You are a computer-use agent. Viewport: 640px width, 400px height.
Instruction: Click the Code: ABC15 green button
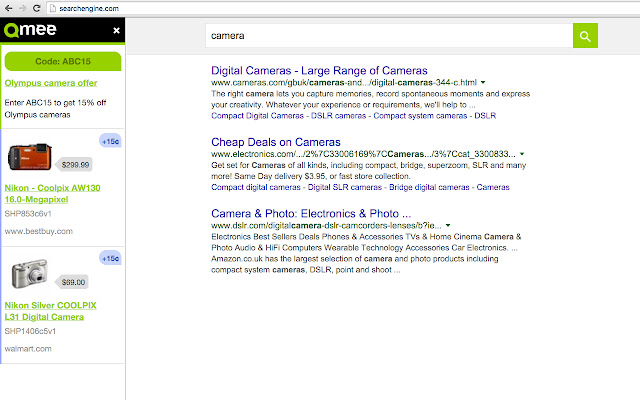coord(63,61)
